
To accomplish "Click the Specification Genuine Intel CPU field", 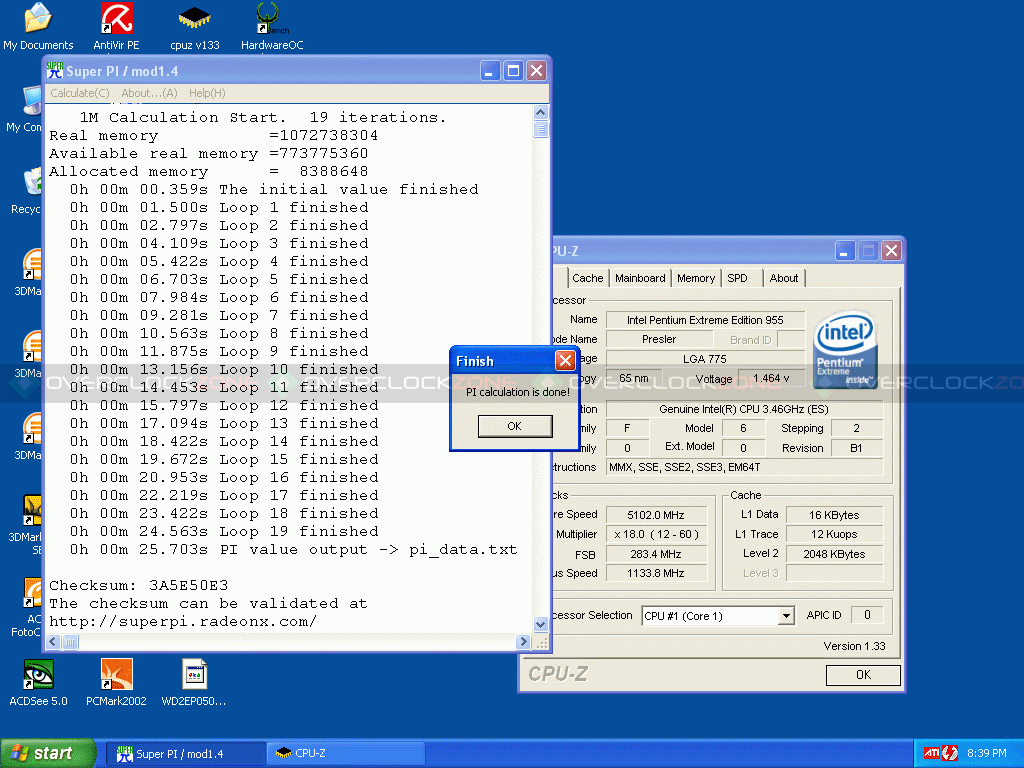I will pyautogui.click(x=744, y=409).
